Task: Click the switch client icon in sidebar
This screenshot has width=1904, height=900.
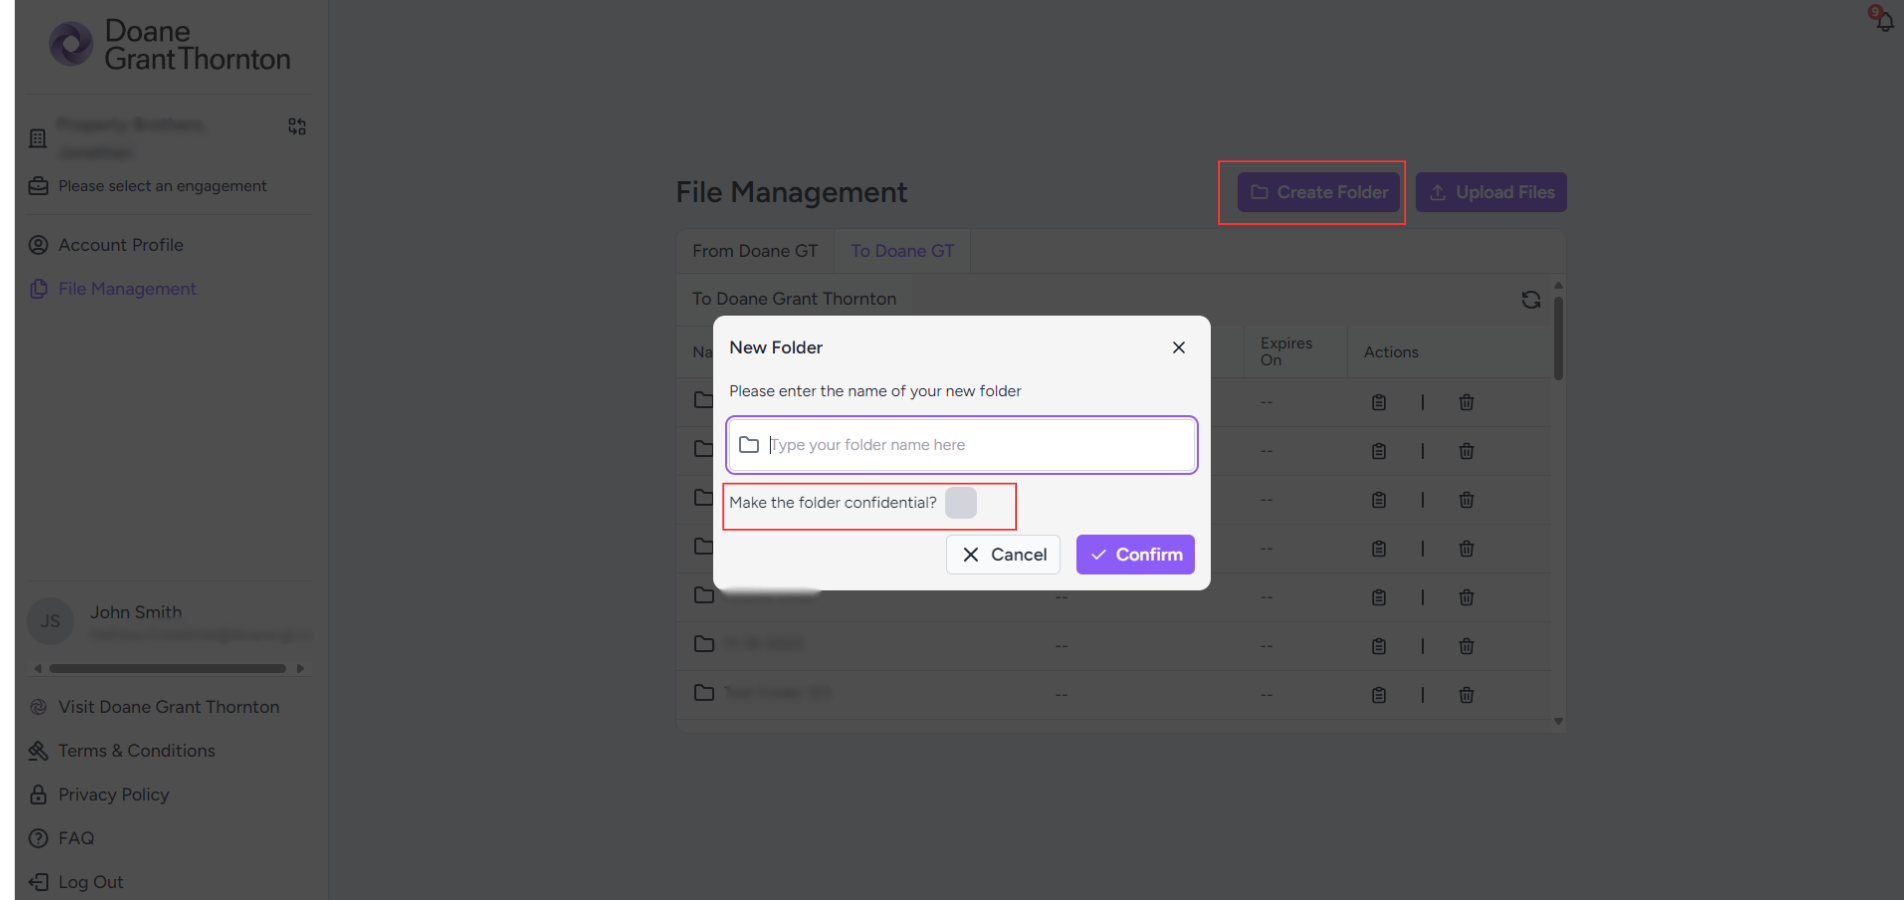Action: [x=297, y=127]
